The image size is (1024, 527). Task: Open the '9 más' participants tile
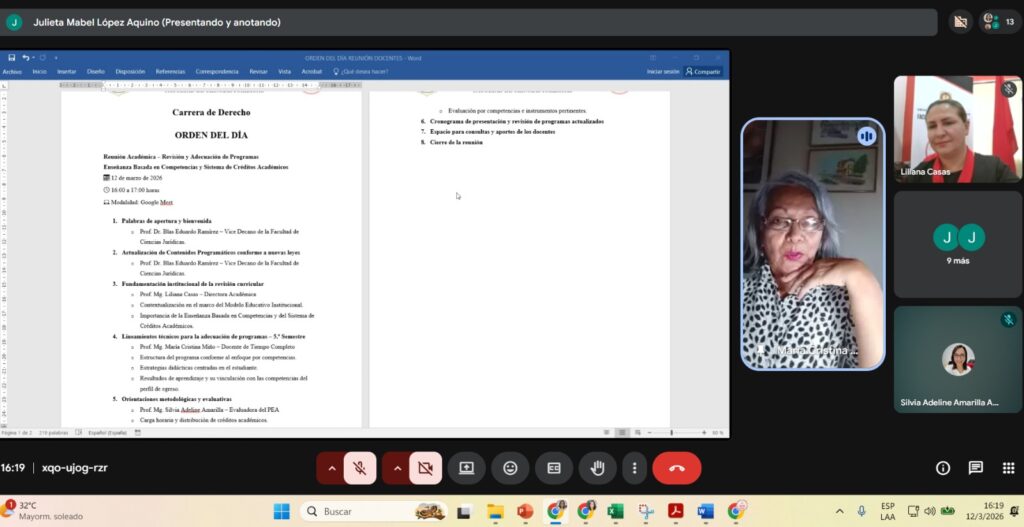pos(957,245)
